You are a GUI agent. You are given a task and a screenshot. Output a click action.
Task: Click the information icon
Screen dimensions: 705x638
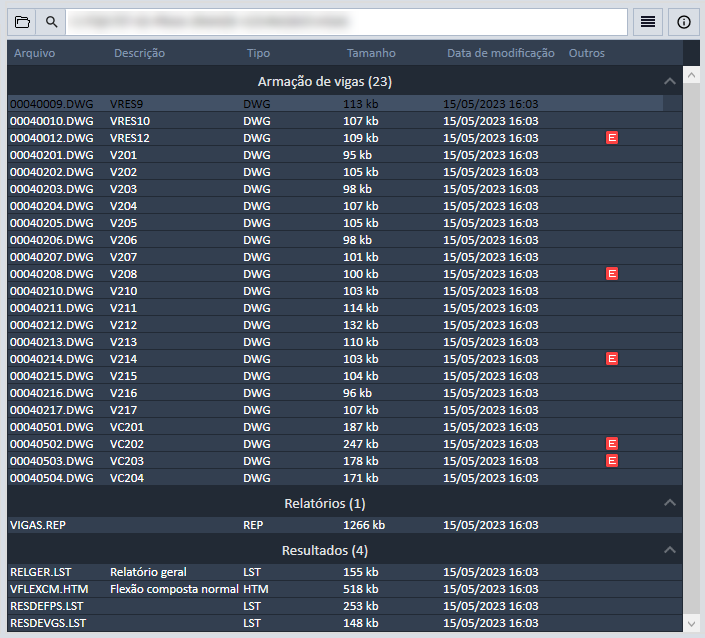(684, 21)
